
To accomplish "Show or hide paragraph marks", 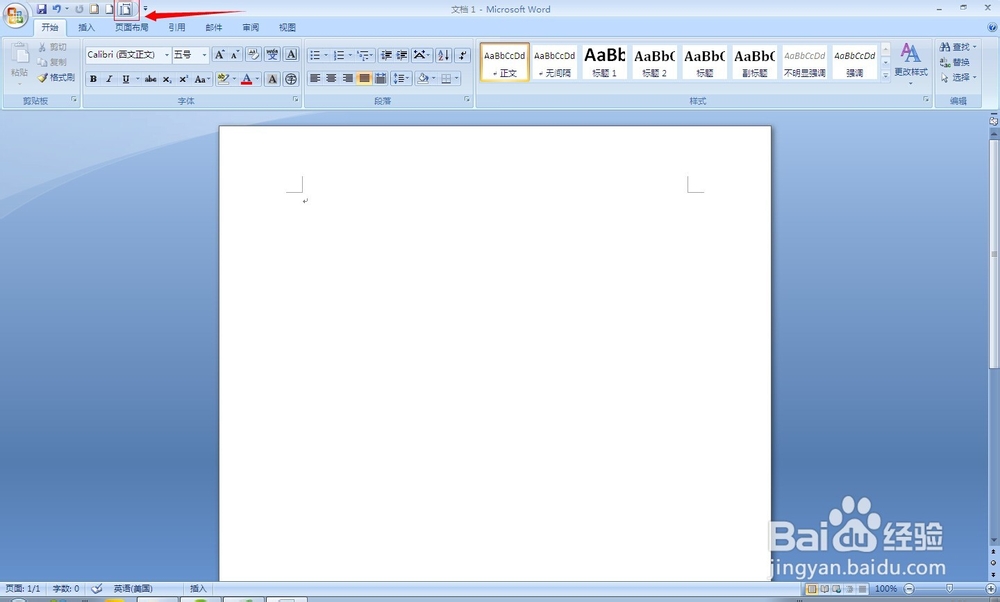I will point(463,55).
